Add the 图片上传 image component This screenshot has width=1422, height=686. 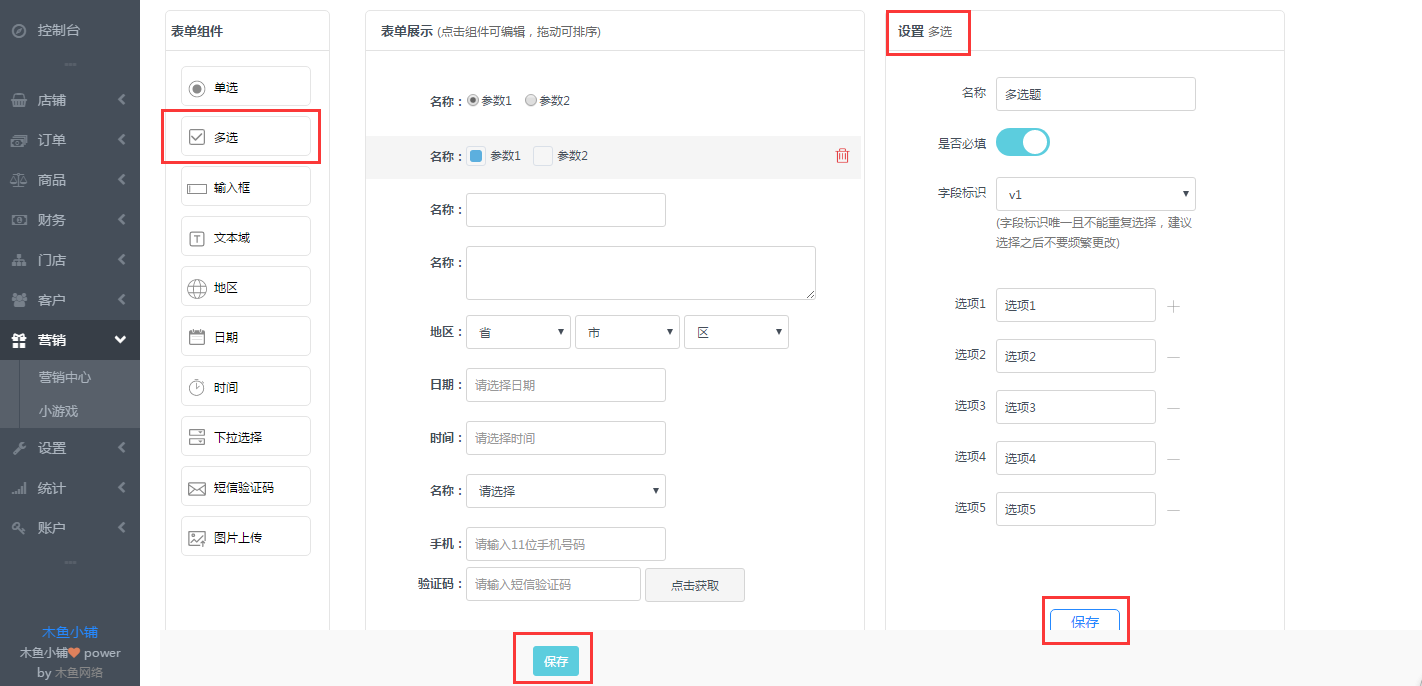(245, 537)
